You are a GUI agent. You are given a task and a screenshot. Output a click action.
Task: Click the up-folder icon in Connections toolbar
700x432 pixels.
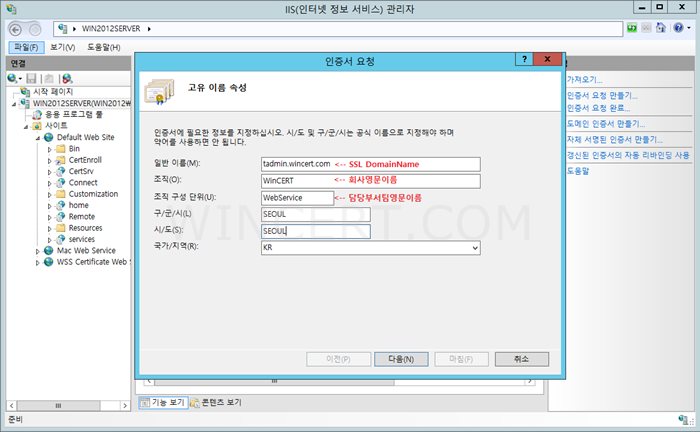[x=49, y=79]
